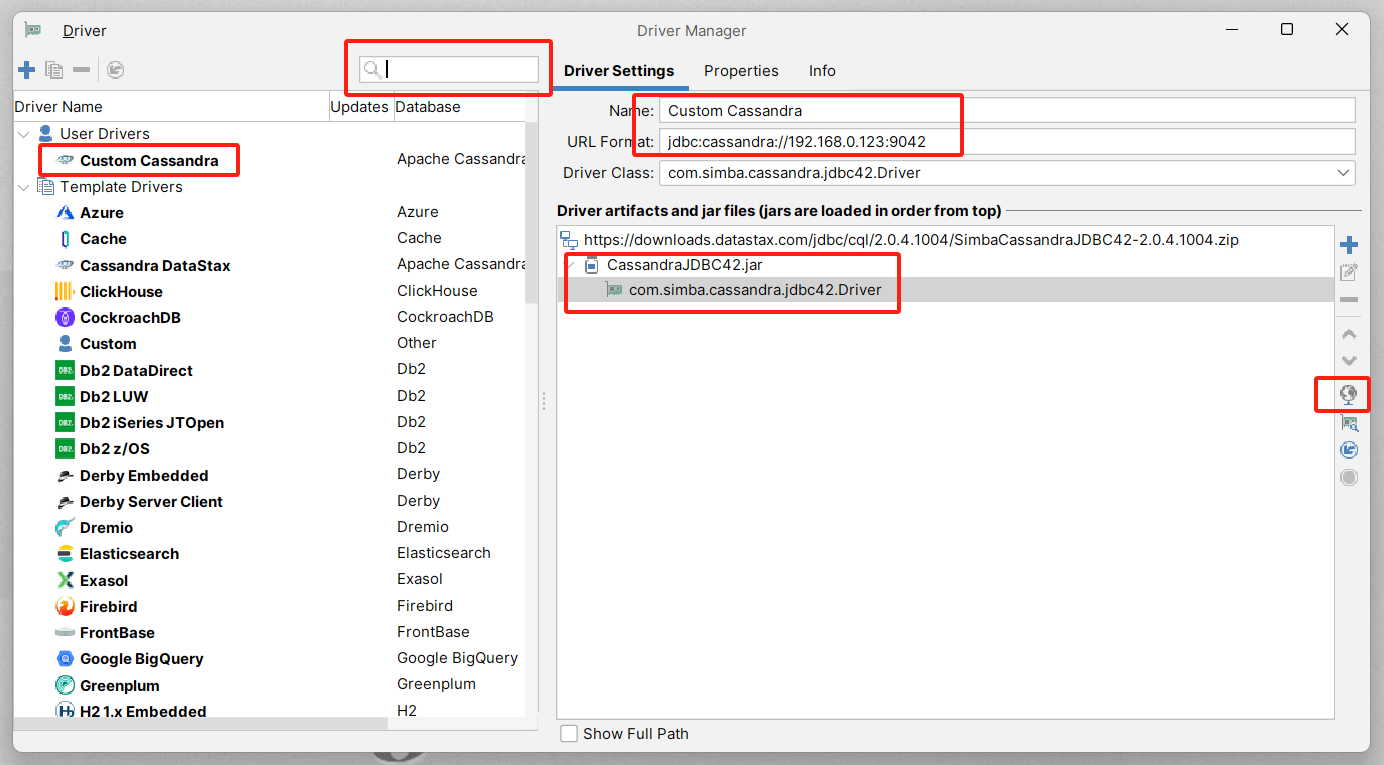1384x765 pixels.
Task: Click the CockroachDB purple icon
Action: click(65, 318)
